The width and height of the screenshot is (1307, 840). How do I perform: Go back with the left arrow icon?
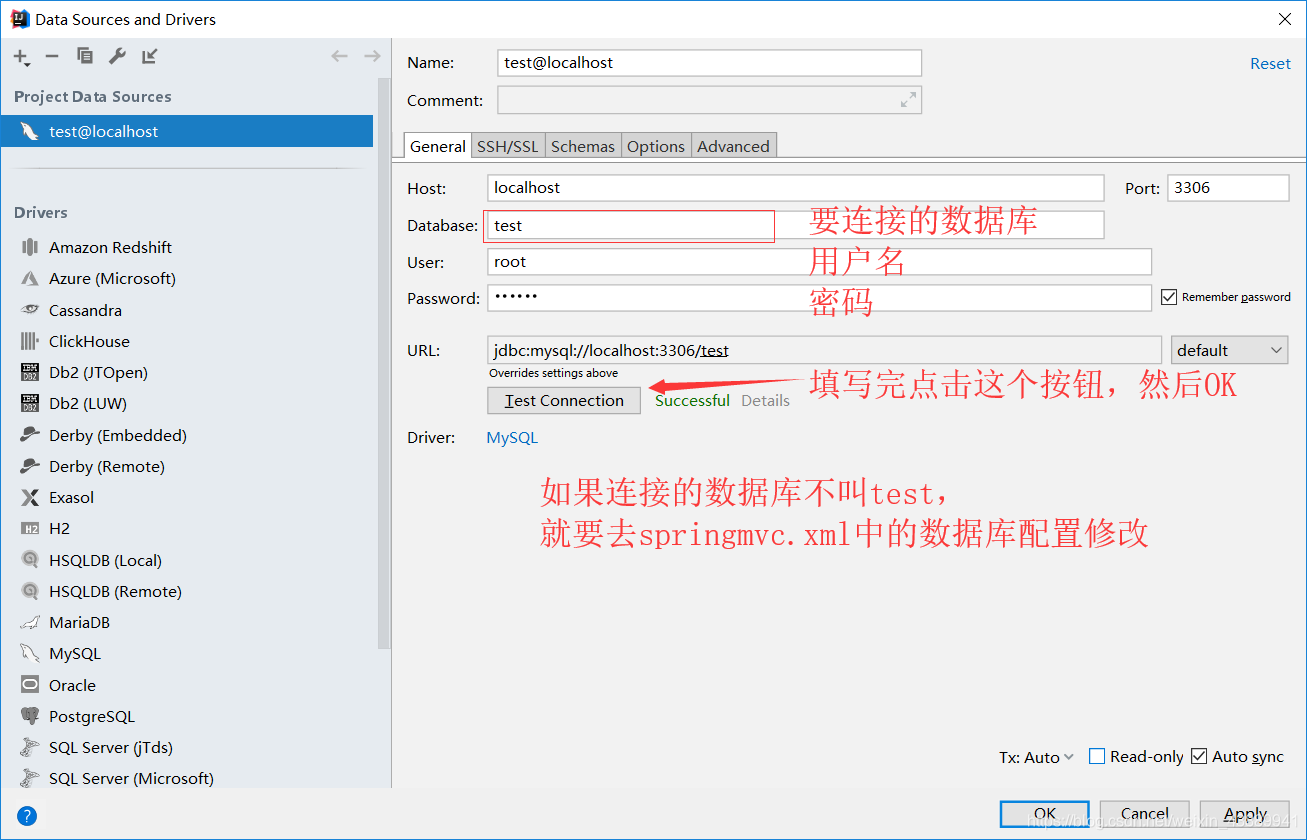pos(339,56)
